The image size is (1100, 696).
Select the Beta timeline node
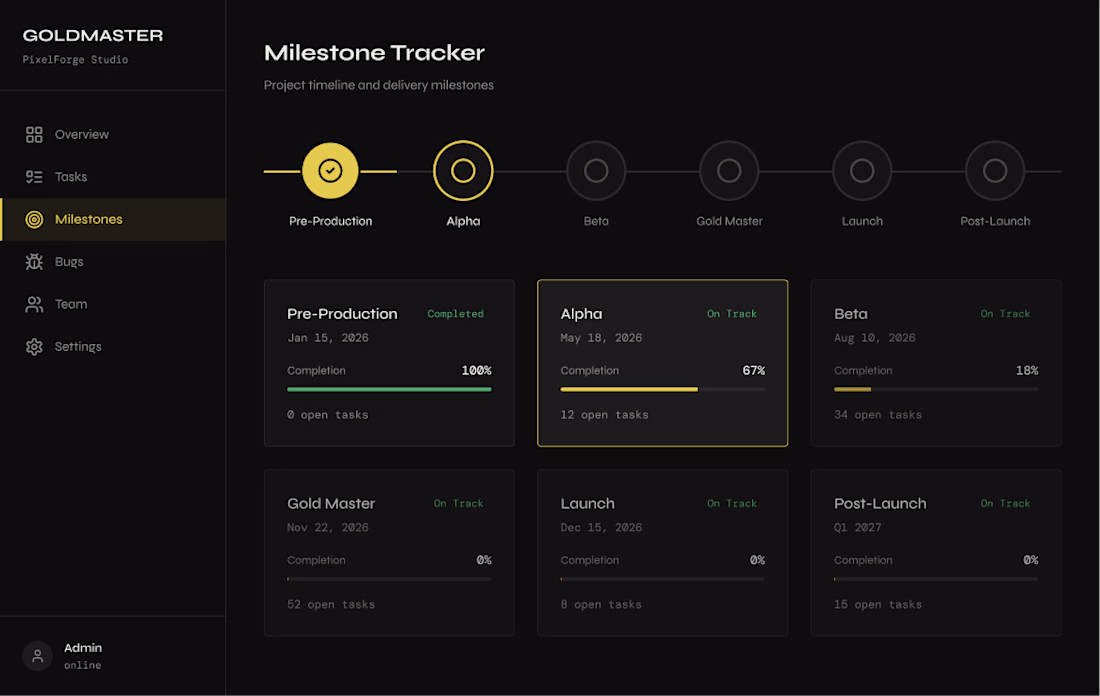click(596, 170)
